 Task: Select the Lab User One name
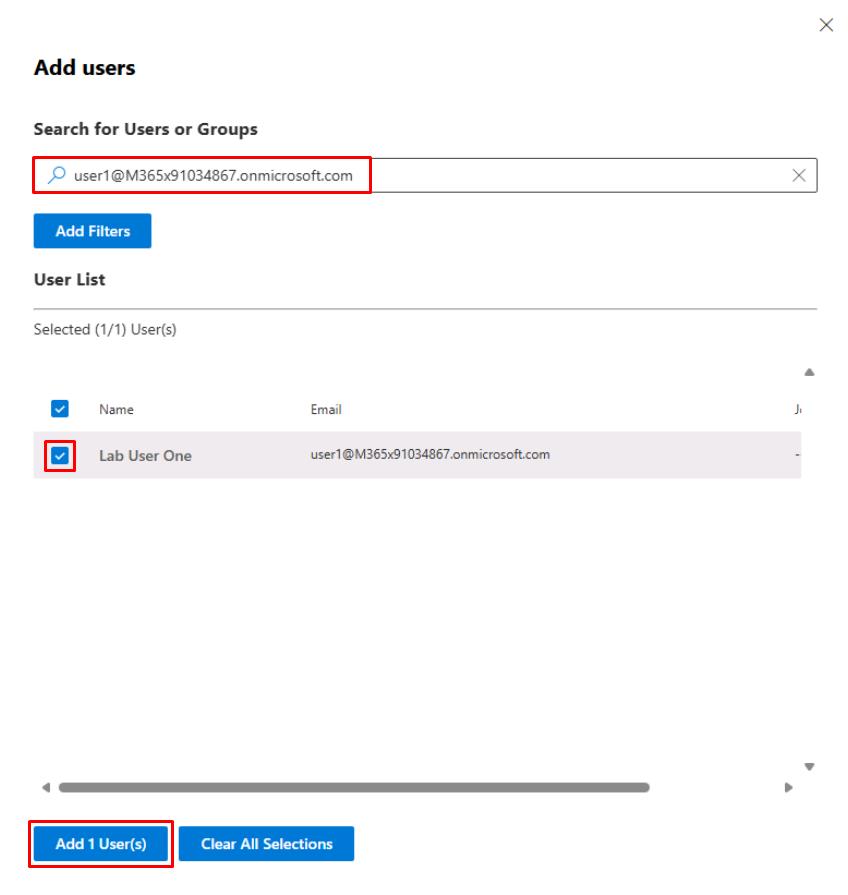click(x=145, y=455)
